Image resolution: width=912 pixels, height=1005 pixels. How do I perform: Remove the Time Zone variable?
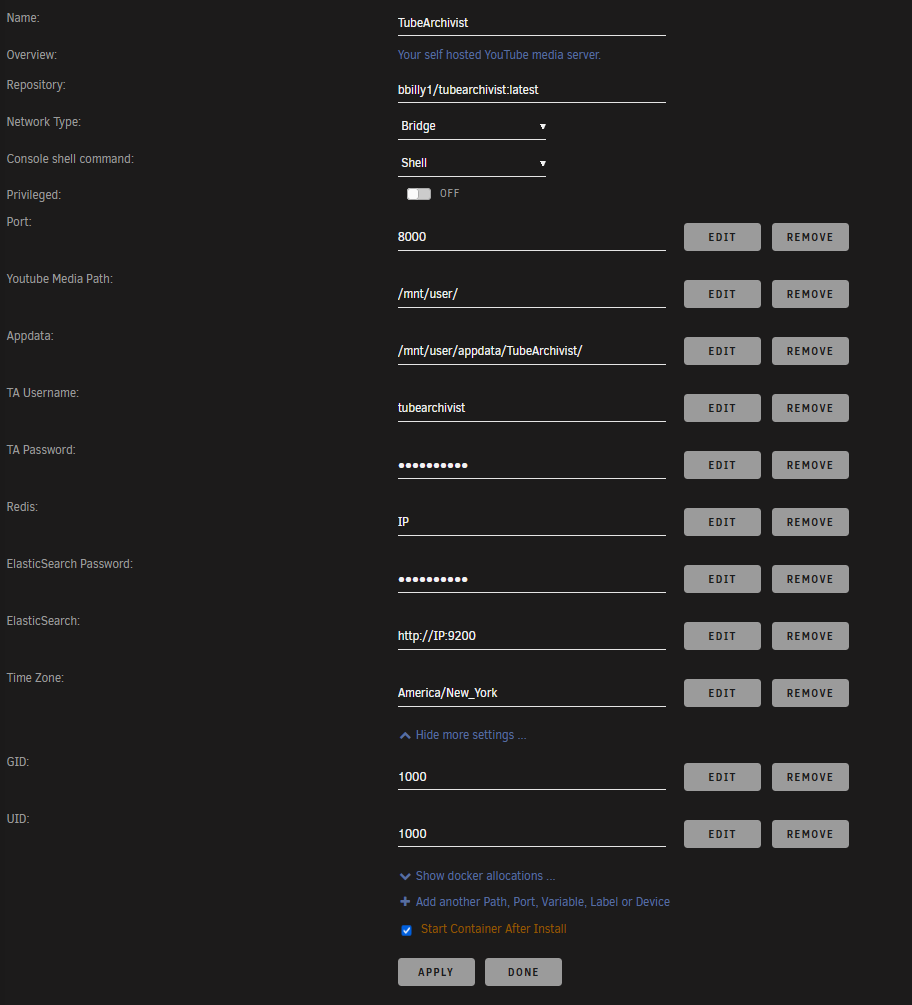(x=810, y=693)
